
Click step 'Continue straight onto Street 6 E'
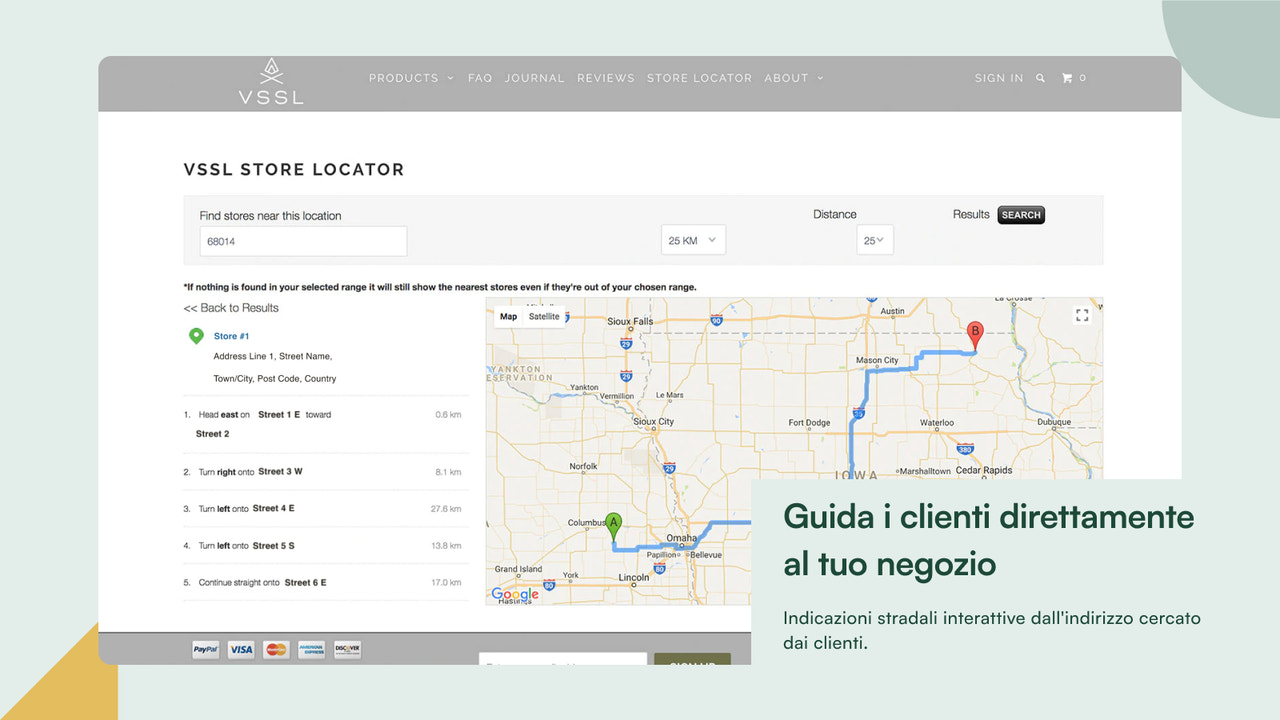[326, 582]
